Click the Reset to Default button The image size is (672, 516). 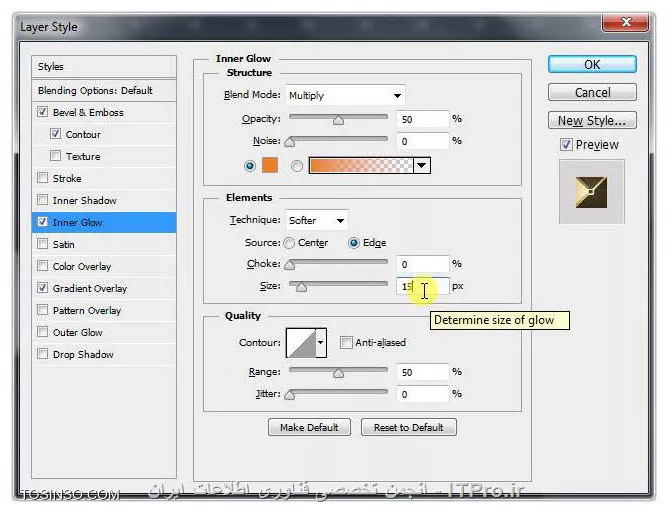[x=409, y=427]
